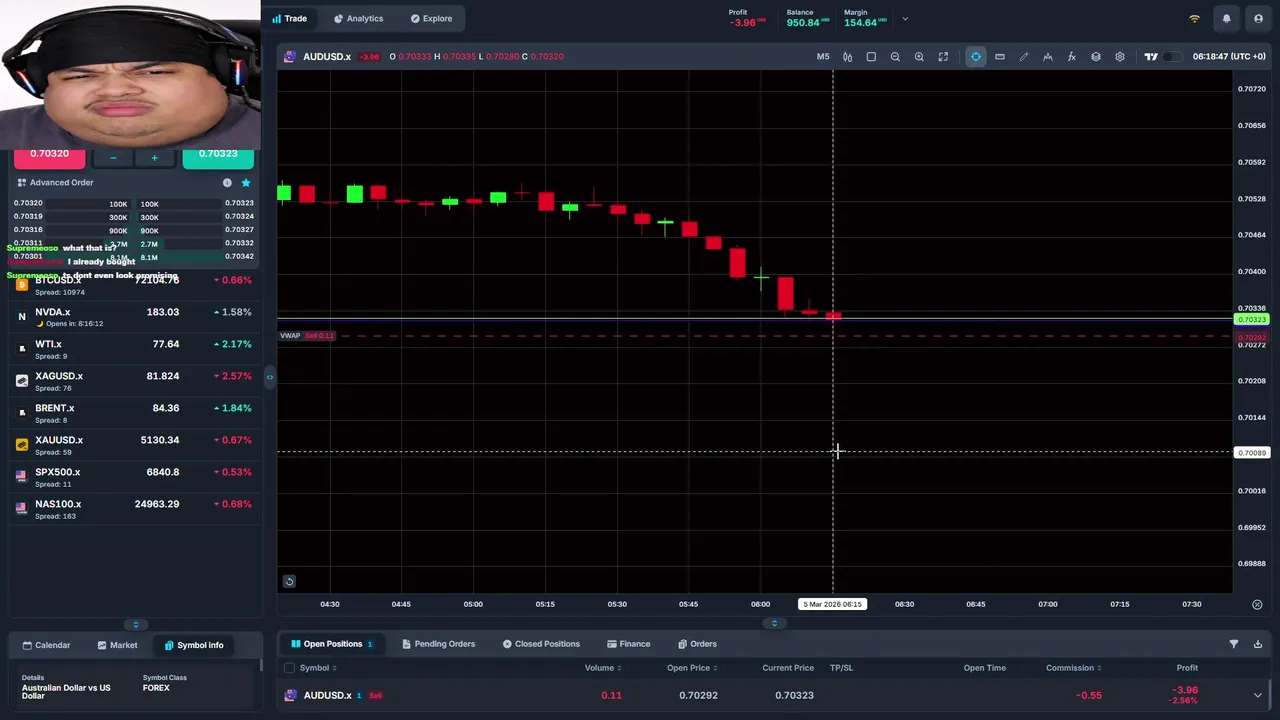This screenshot has width=1280, height=720.
Task: Open notifications bell
Action: click(1226, 19)
